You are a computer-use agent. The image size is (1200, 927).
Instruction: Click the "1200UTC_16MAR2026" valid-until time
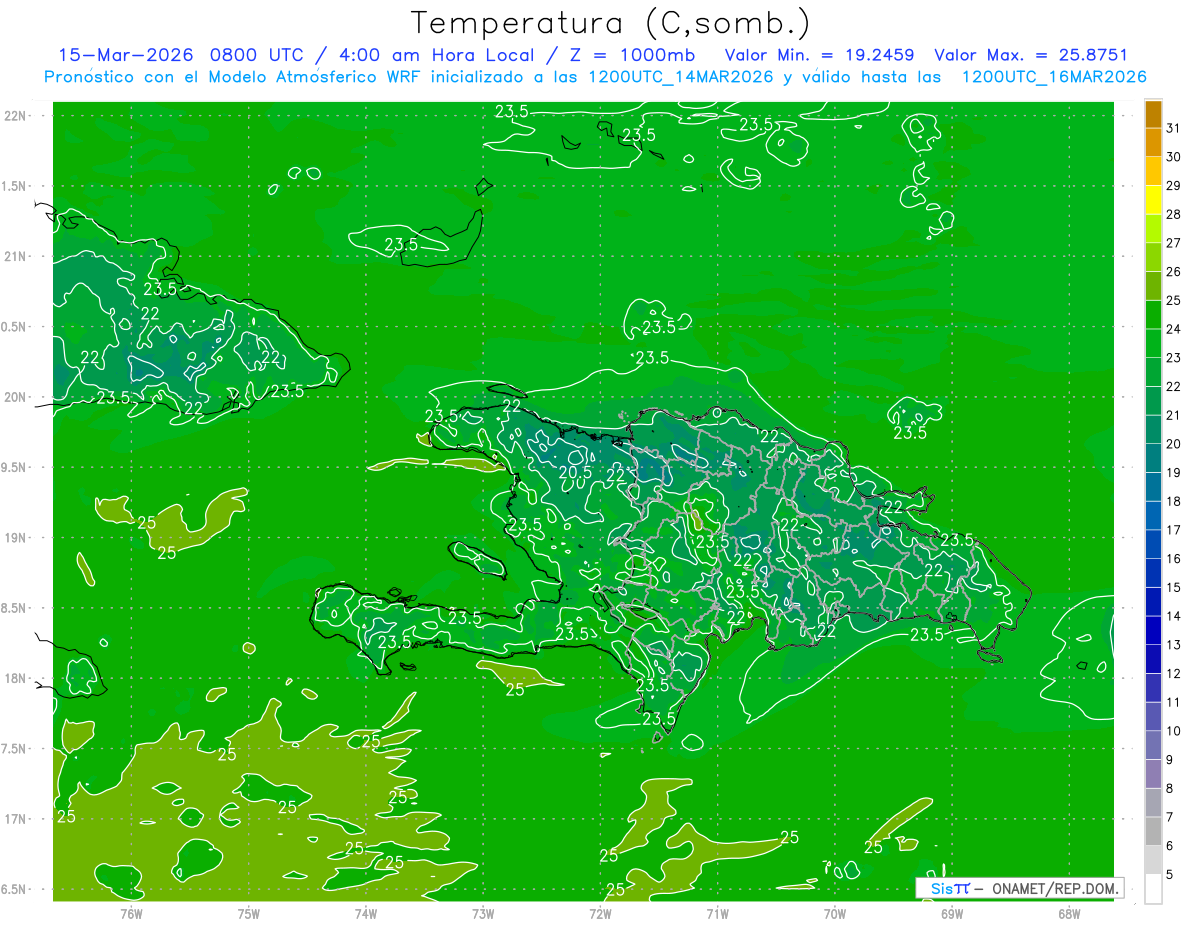[1054, 77]
